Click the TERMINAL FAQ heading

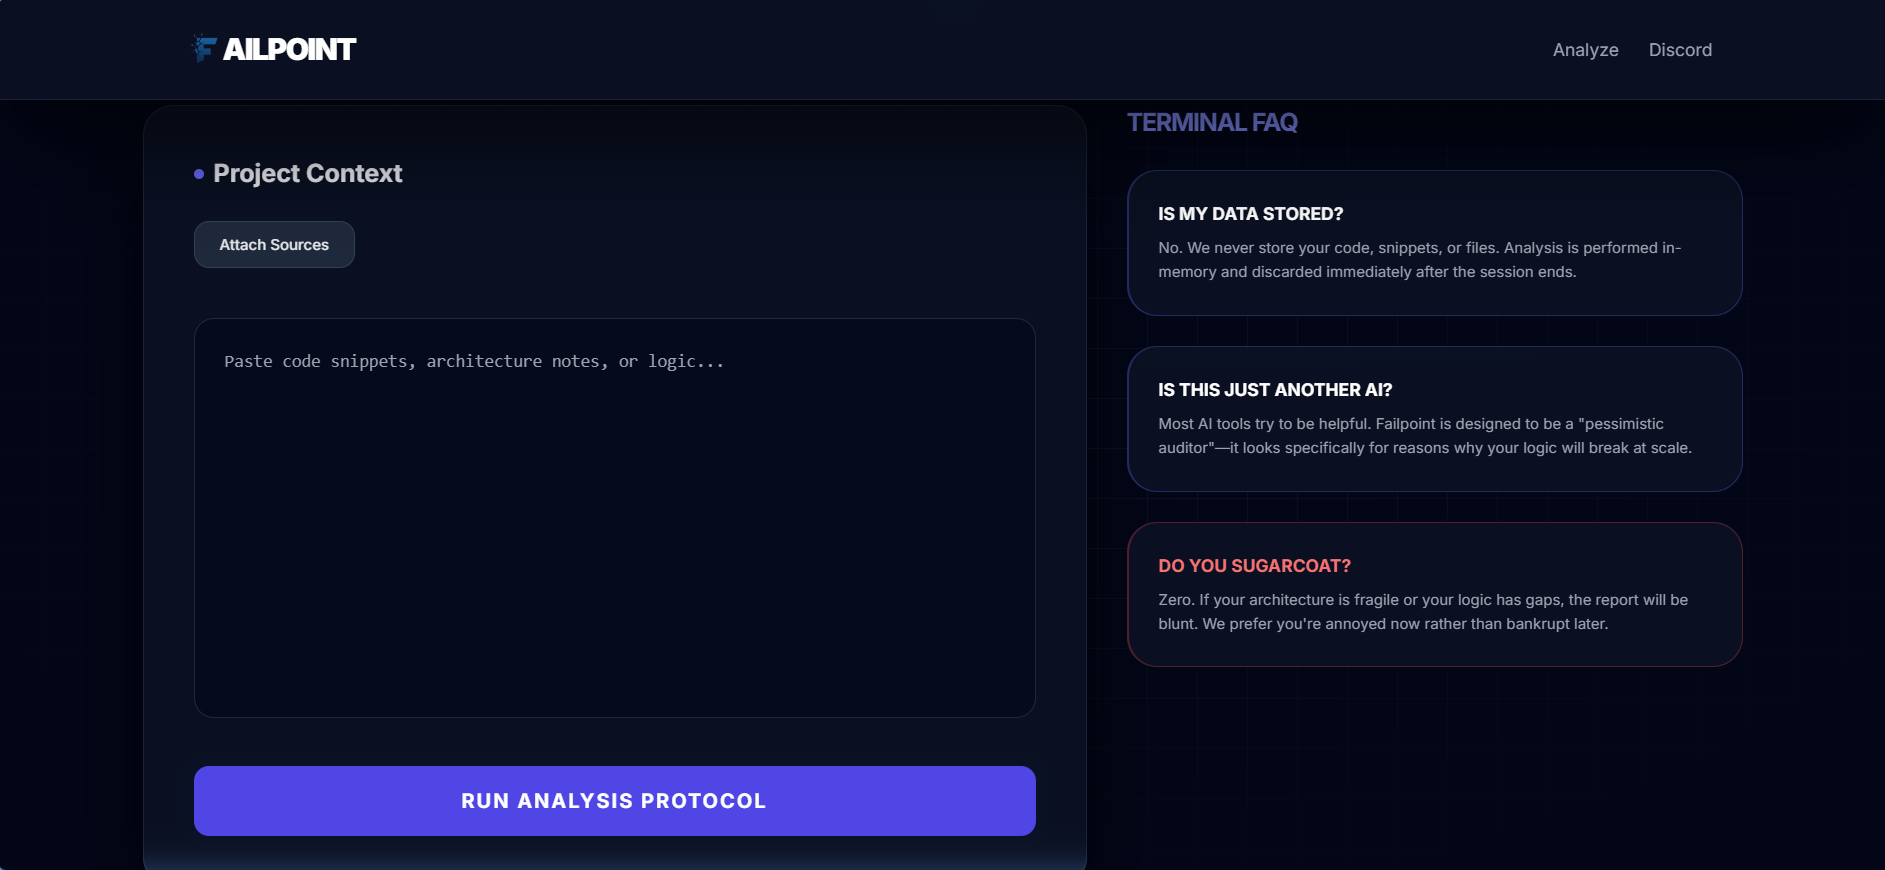[1212, 122]
